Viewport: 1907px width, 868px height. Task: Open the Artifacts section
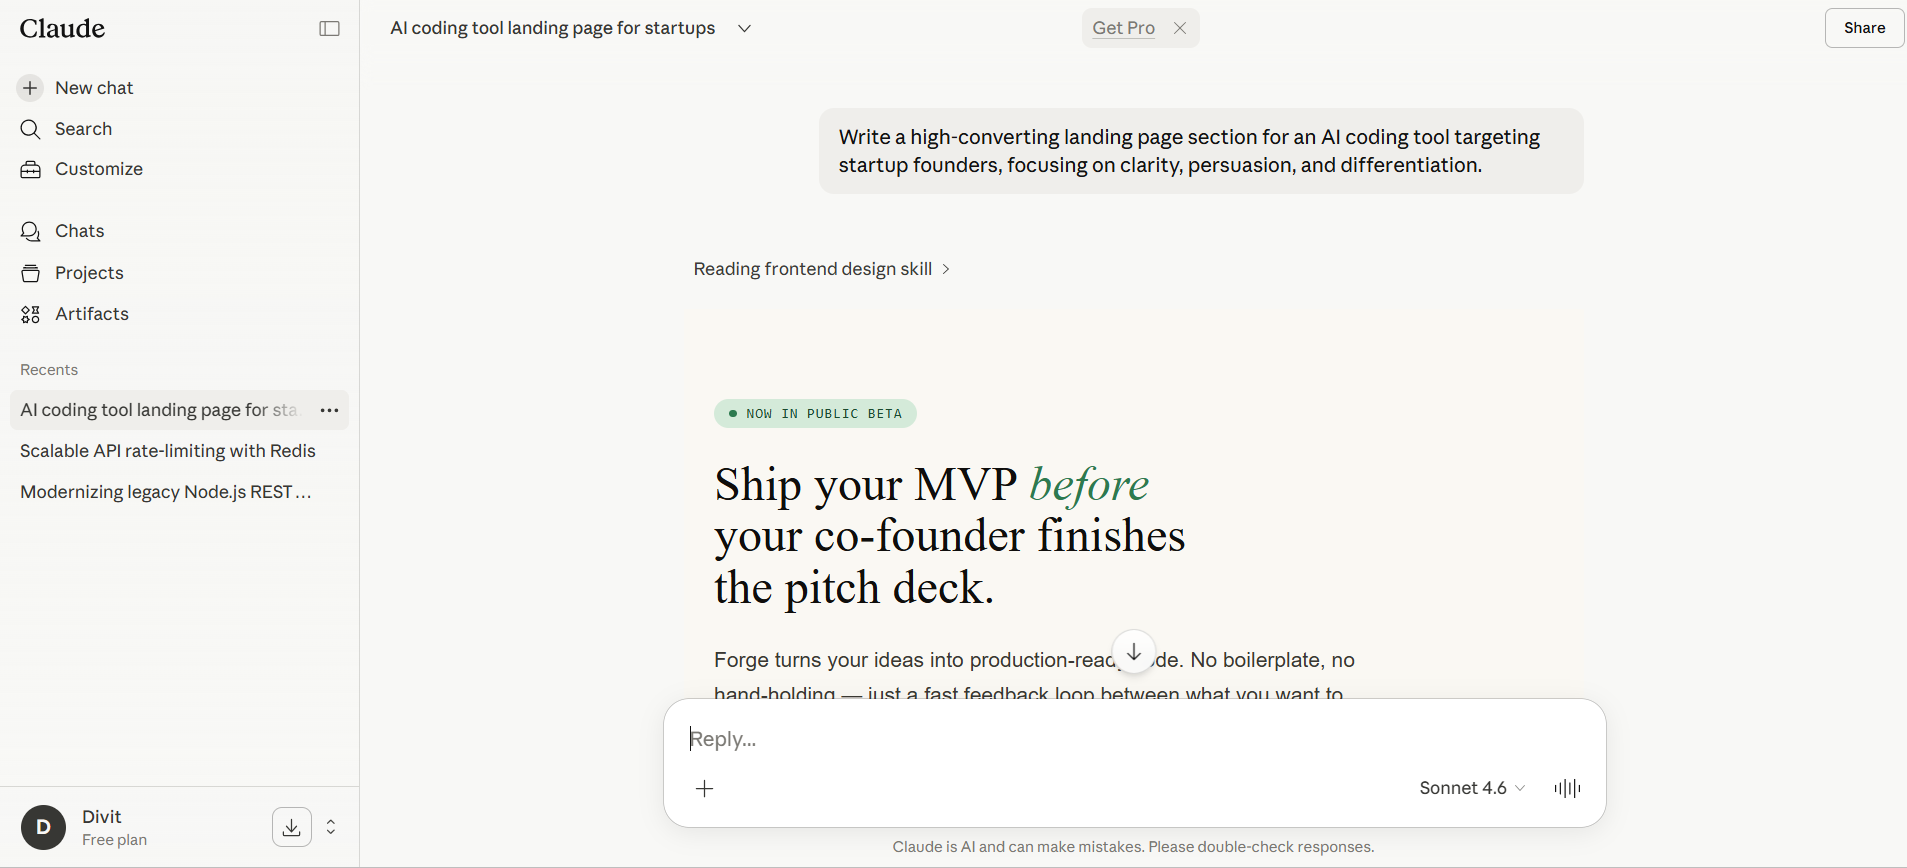point(91,314)
